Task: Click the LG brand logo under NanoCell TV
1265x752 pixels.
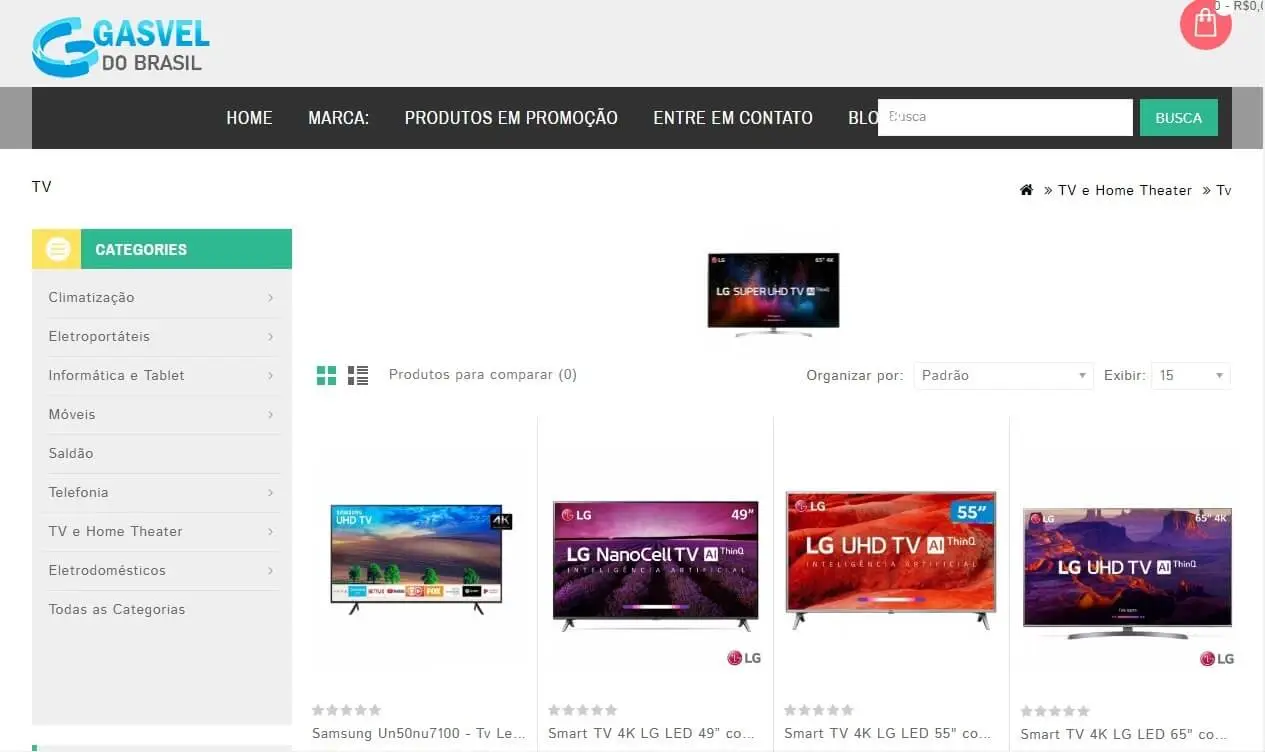Action: pos(743,658)
